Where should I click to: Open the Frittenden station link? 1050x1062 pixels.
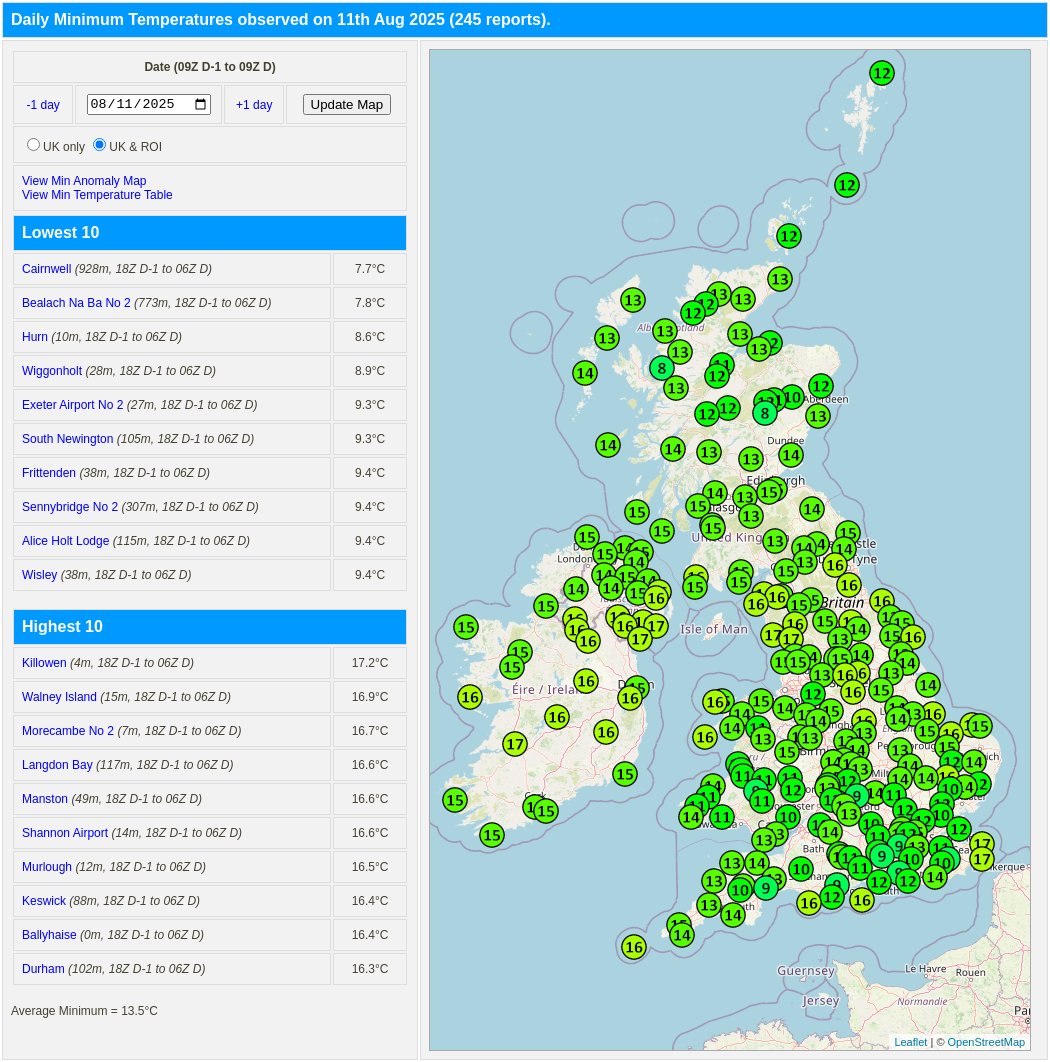(x=49, y=473)
